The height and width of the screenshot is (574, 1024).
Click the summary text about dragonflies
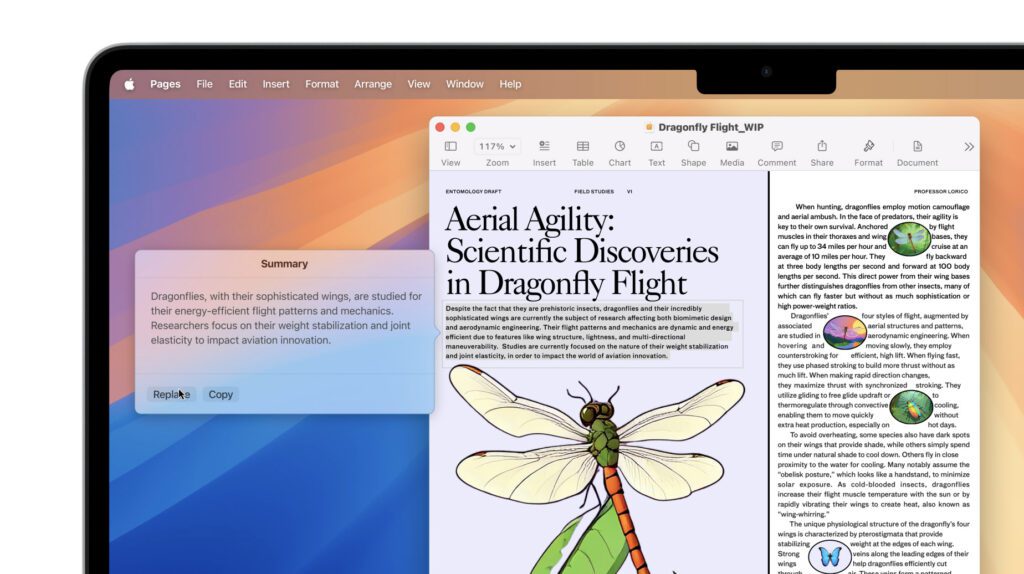click(286, 318)
